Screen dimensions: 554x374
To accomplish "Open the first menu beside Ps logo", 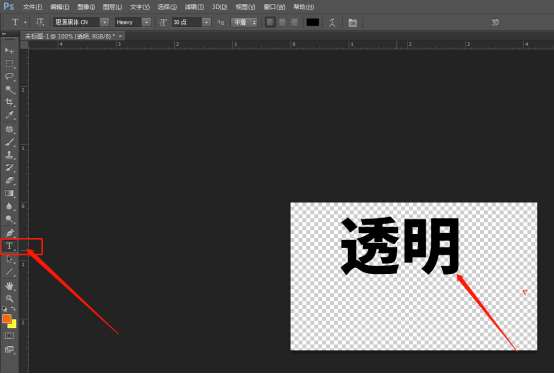I will (x=33, y=7).
